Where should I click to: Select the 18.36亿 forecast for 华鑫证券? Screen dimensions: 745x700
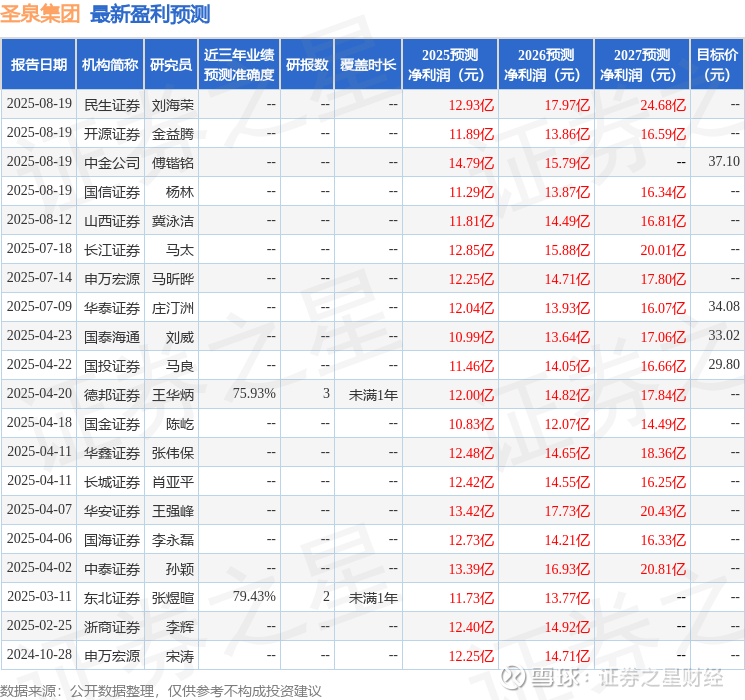[x=663, y=453]
